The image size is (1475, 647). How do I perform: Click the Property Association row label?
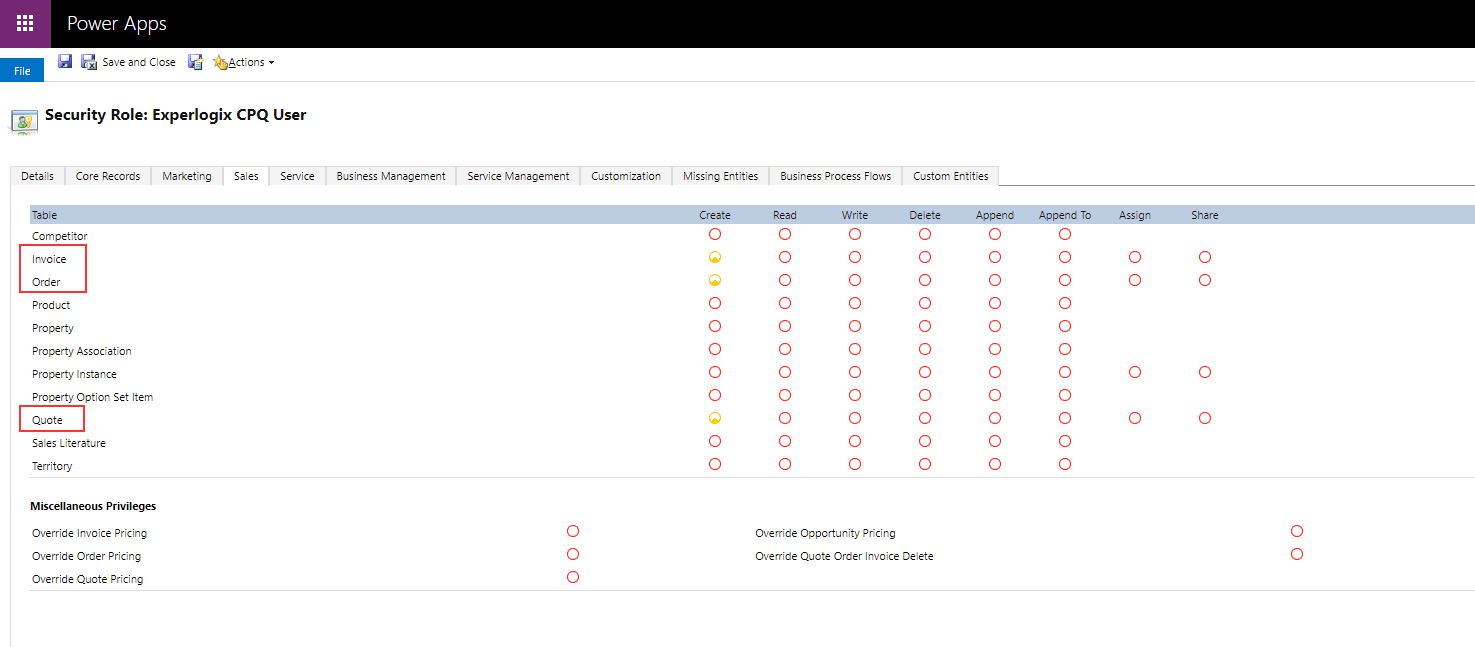tap(82, 351)
